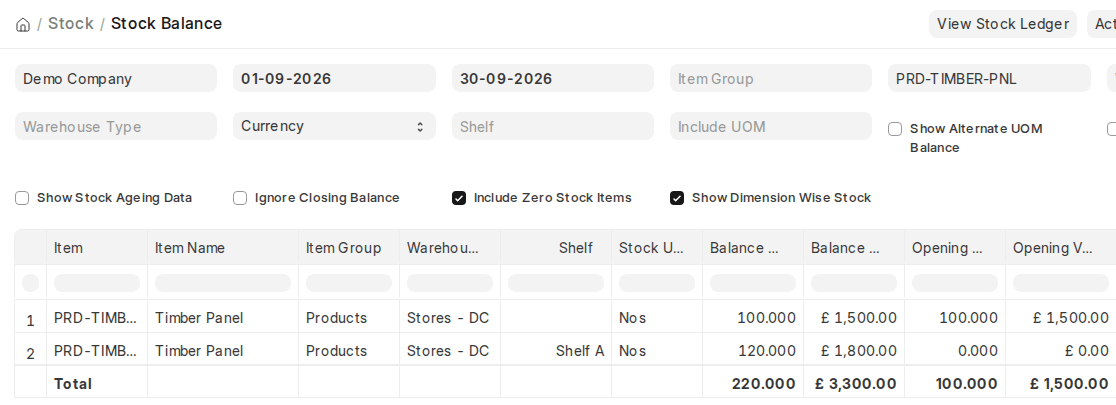Filter rows in Balance Value search box
This screenshot has width=1116, height=405.
pos(854,283)
